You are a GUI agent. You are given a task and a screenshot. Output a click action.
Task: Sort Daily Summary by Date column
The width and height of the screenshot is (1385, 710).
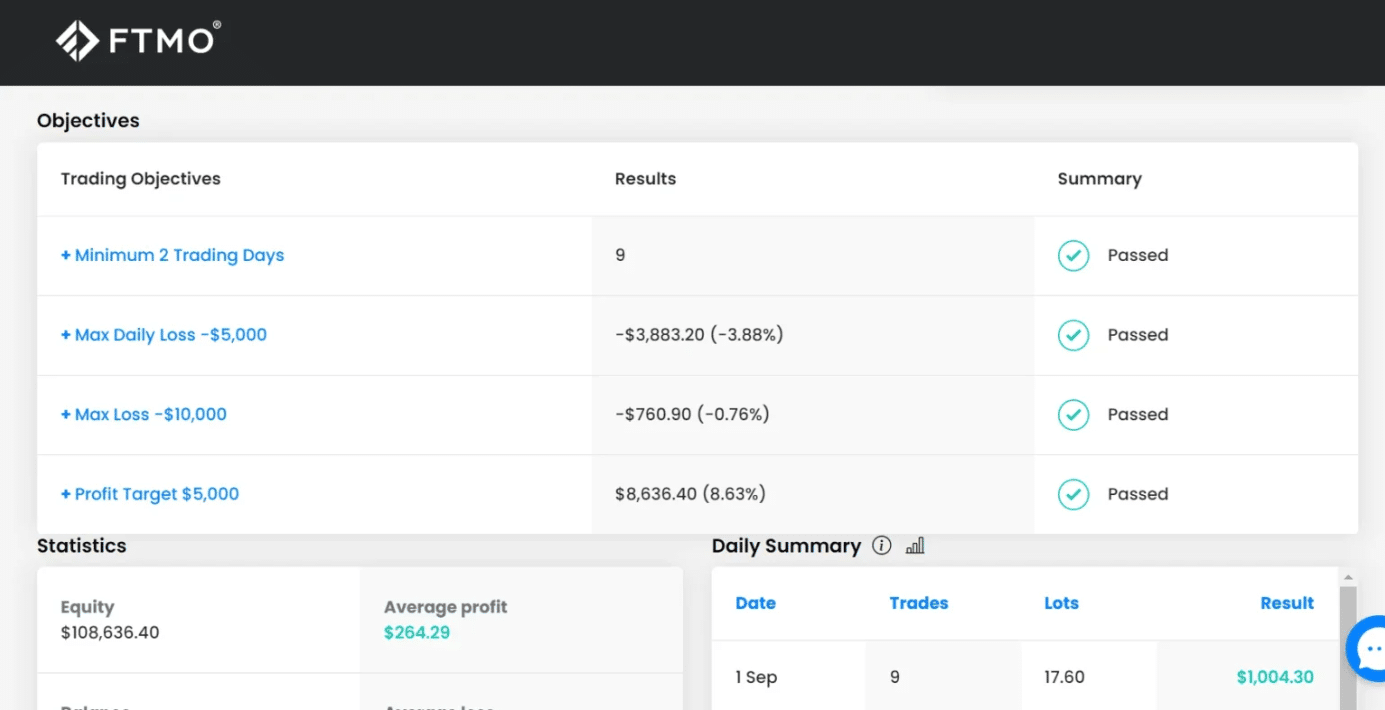click(755, 603)
